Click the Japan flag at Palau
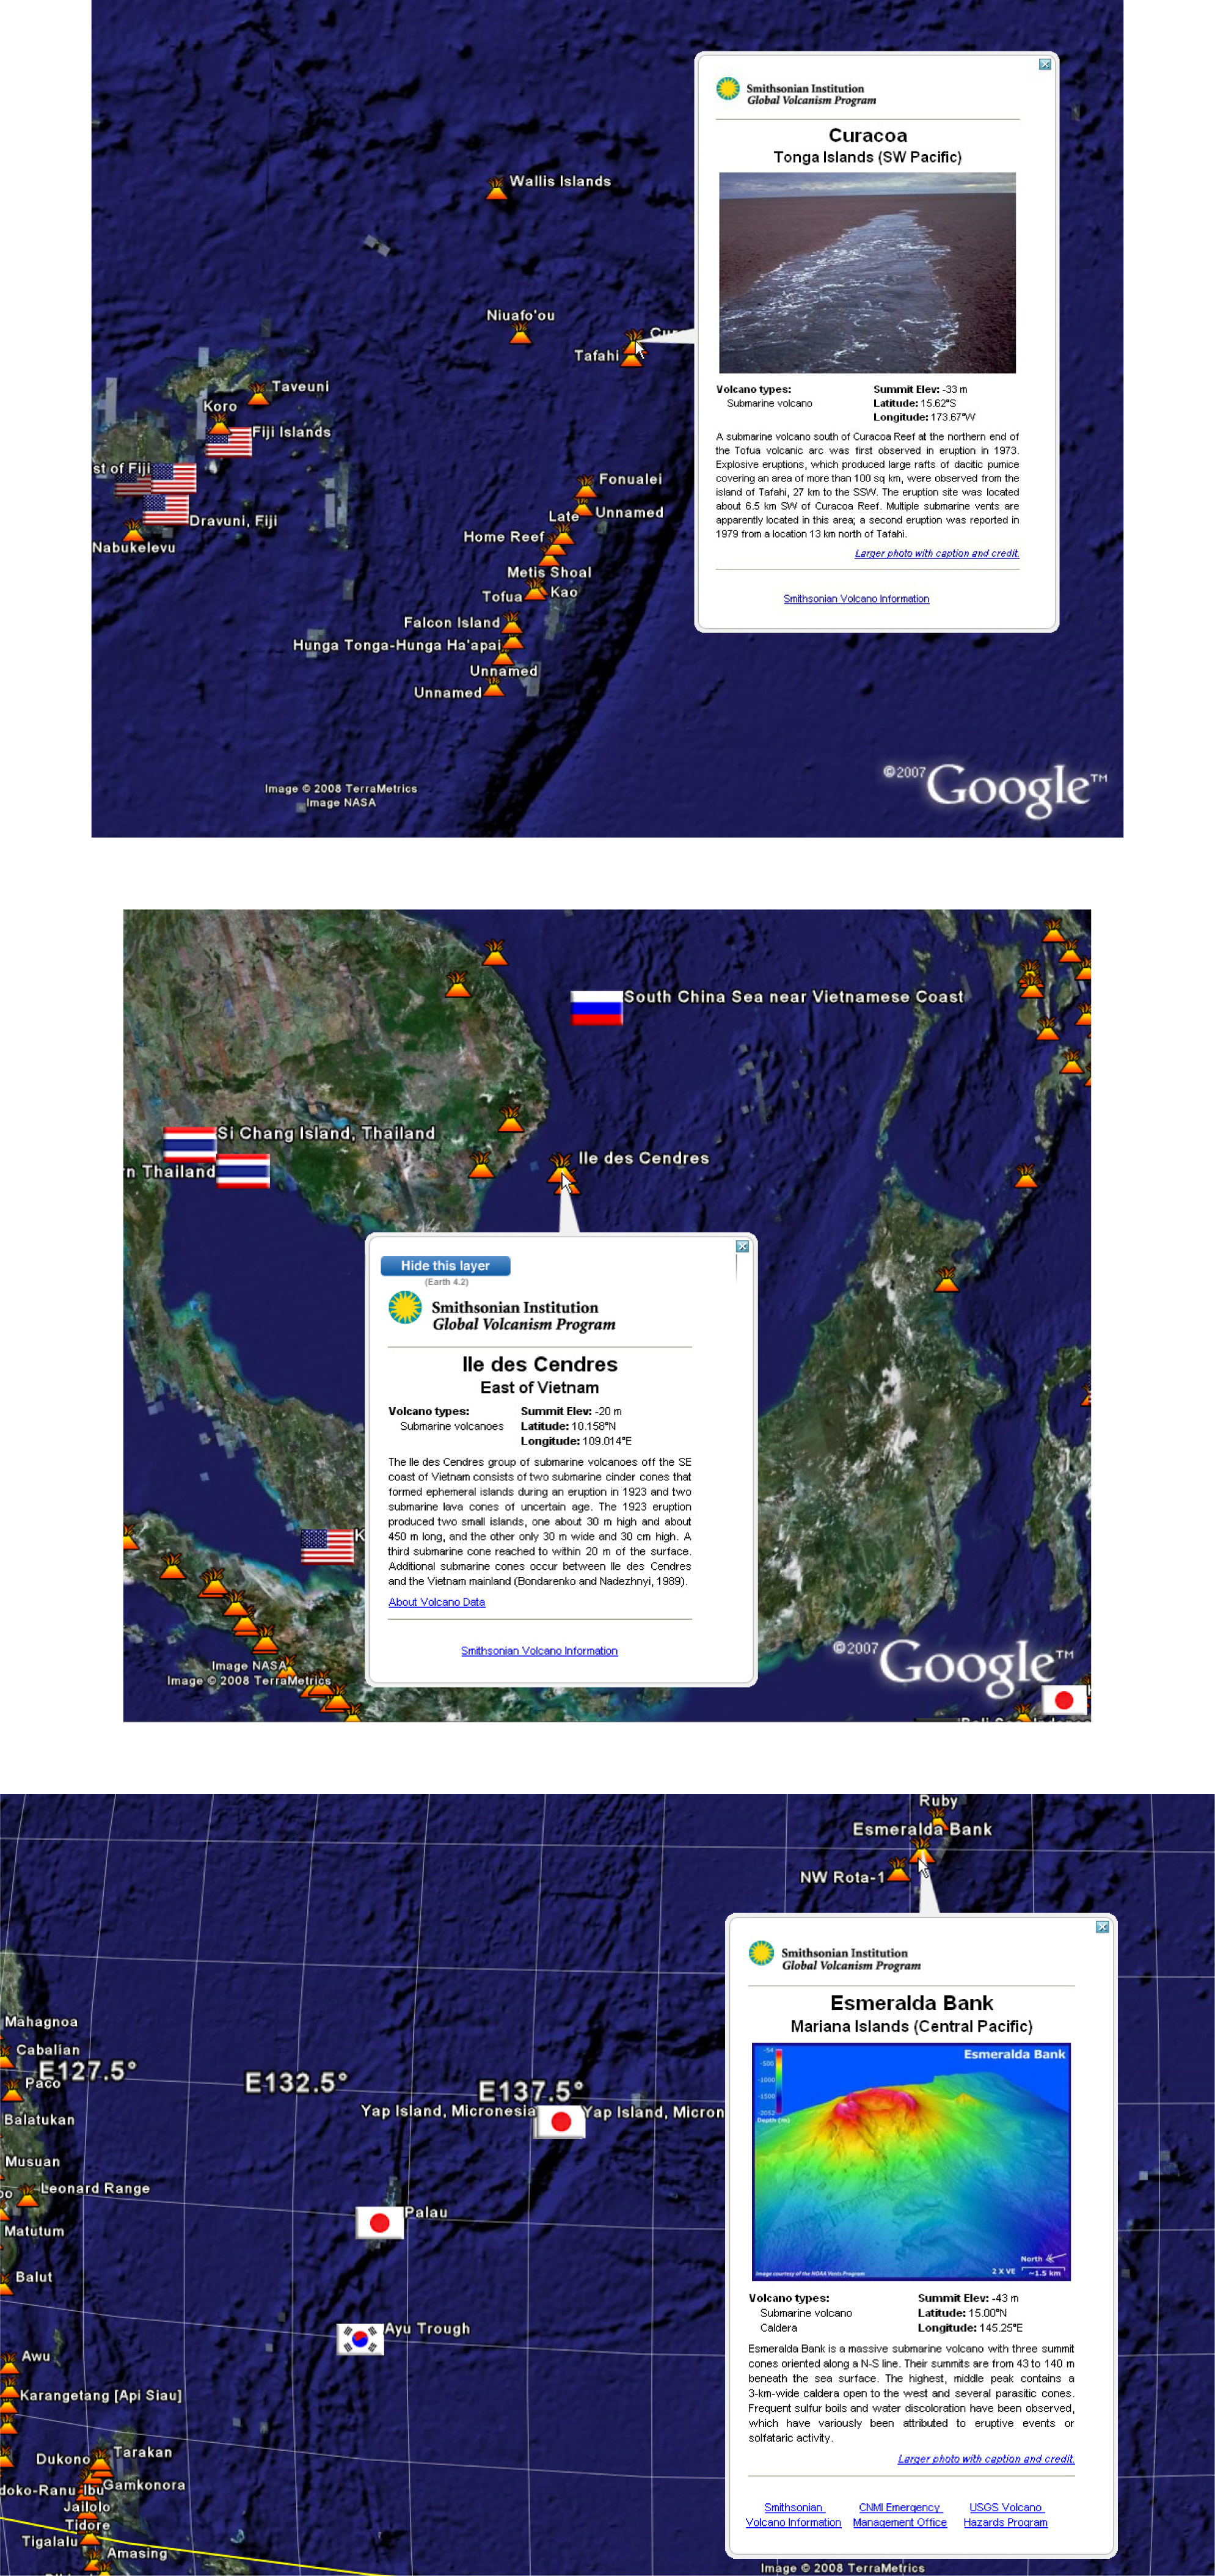Screen dimensions: 1215x2576 point(380,2222)
